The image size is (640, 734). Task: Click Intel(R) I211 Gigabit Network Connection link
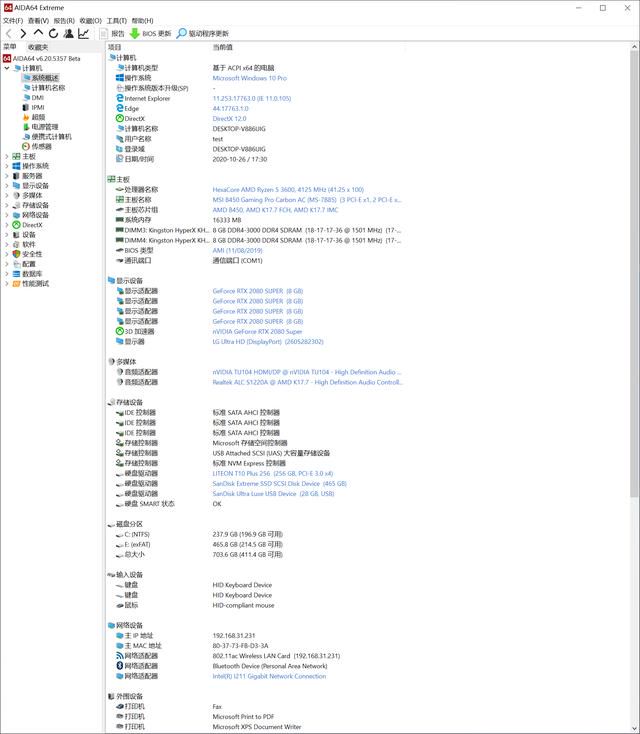click(269, 676)
